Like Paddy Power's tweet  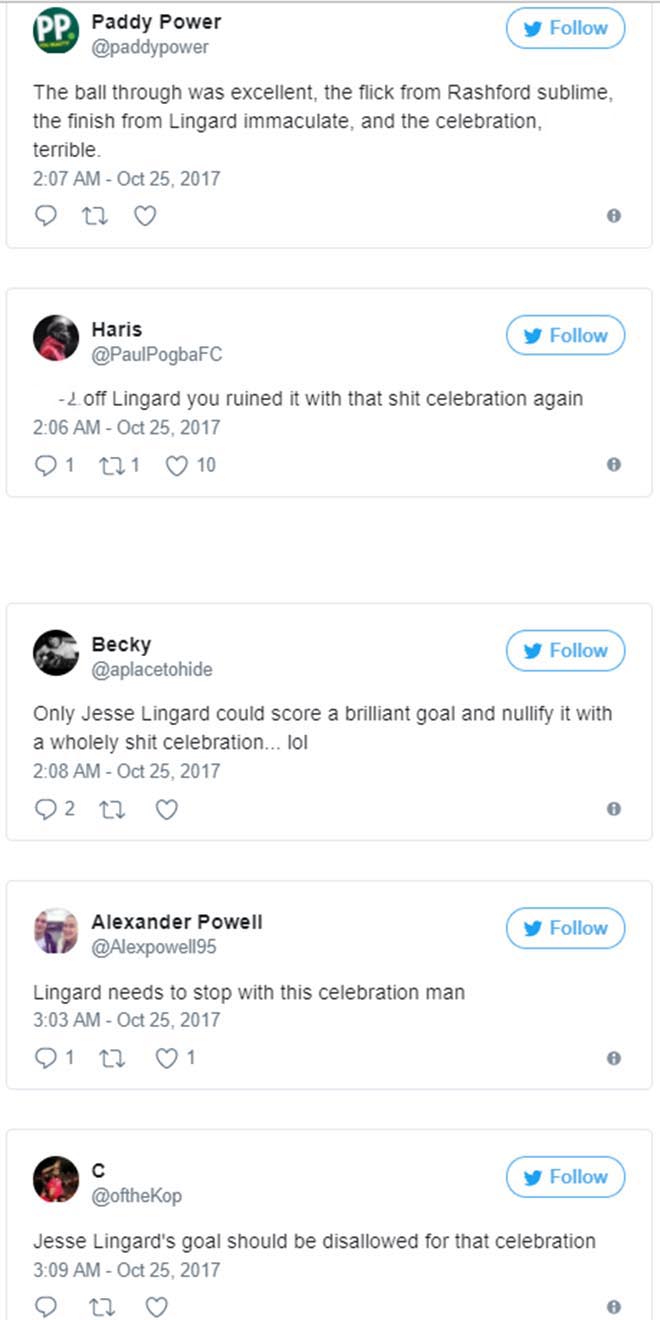pyautogui.click(x=145, y=216)
